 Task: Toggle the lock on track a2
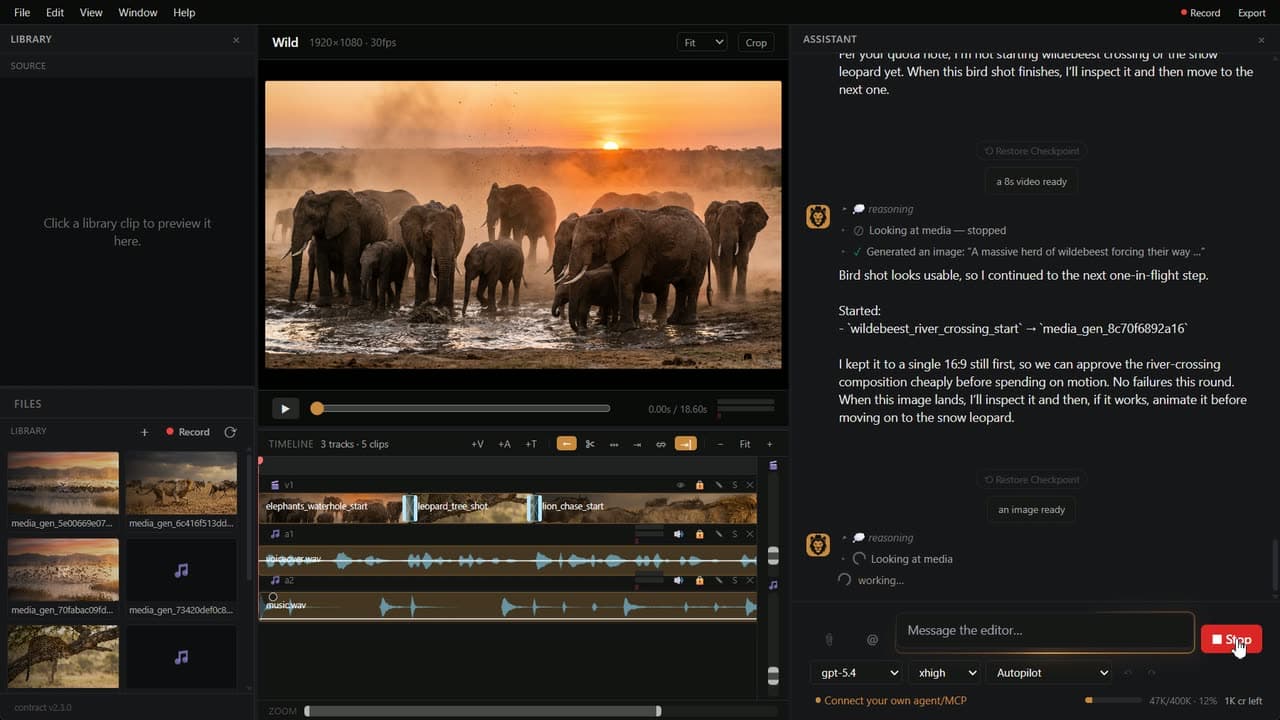pos(699,580)
